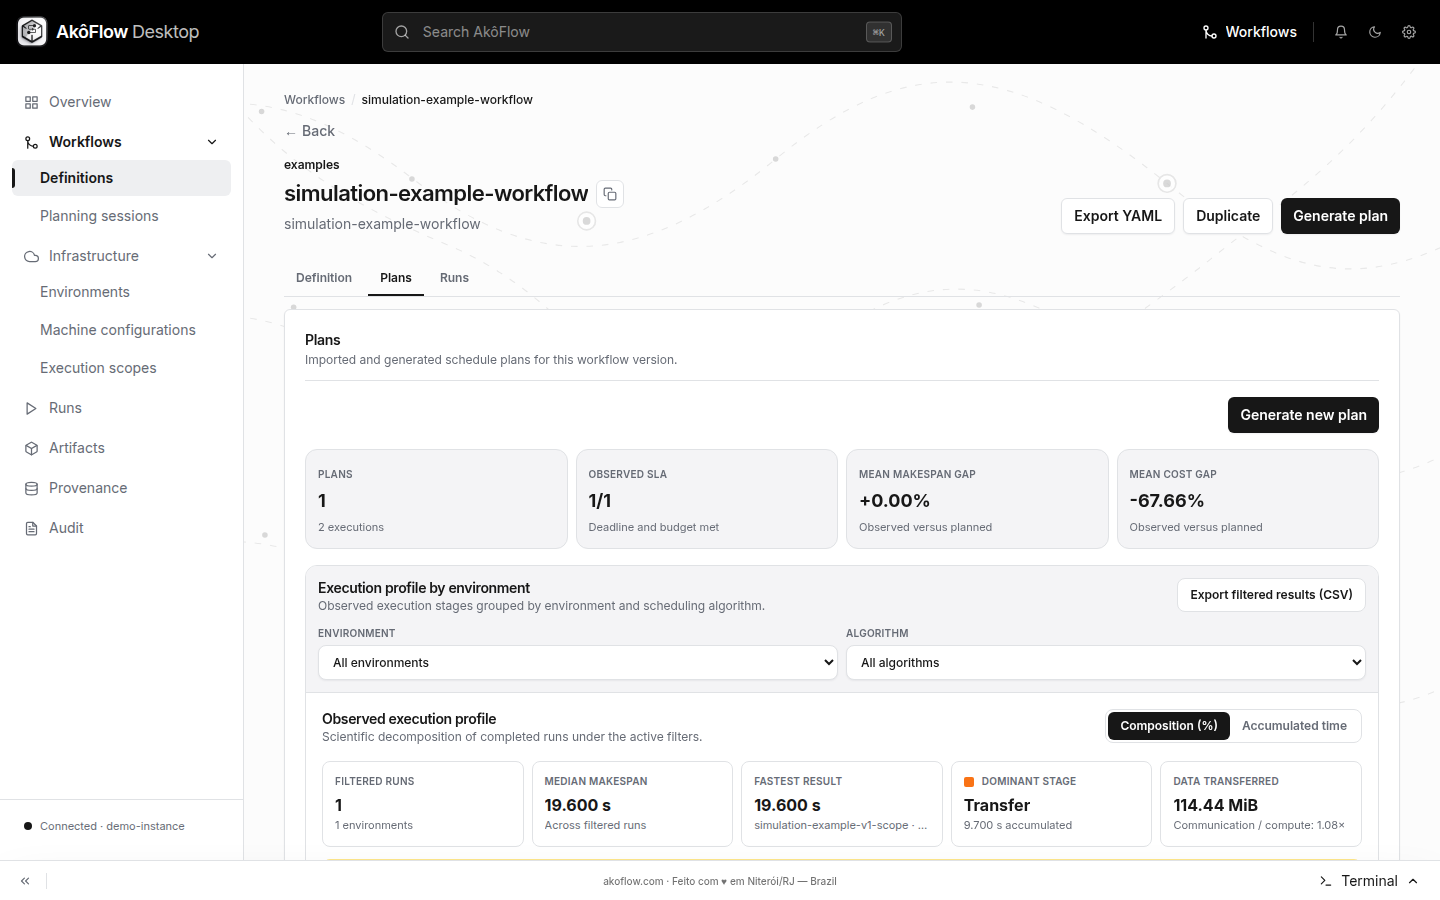
Task: Open Environments in the sidebar
Action: [x=121, y=292]
